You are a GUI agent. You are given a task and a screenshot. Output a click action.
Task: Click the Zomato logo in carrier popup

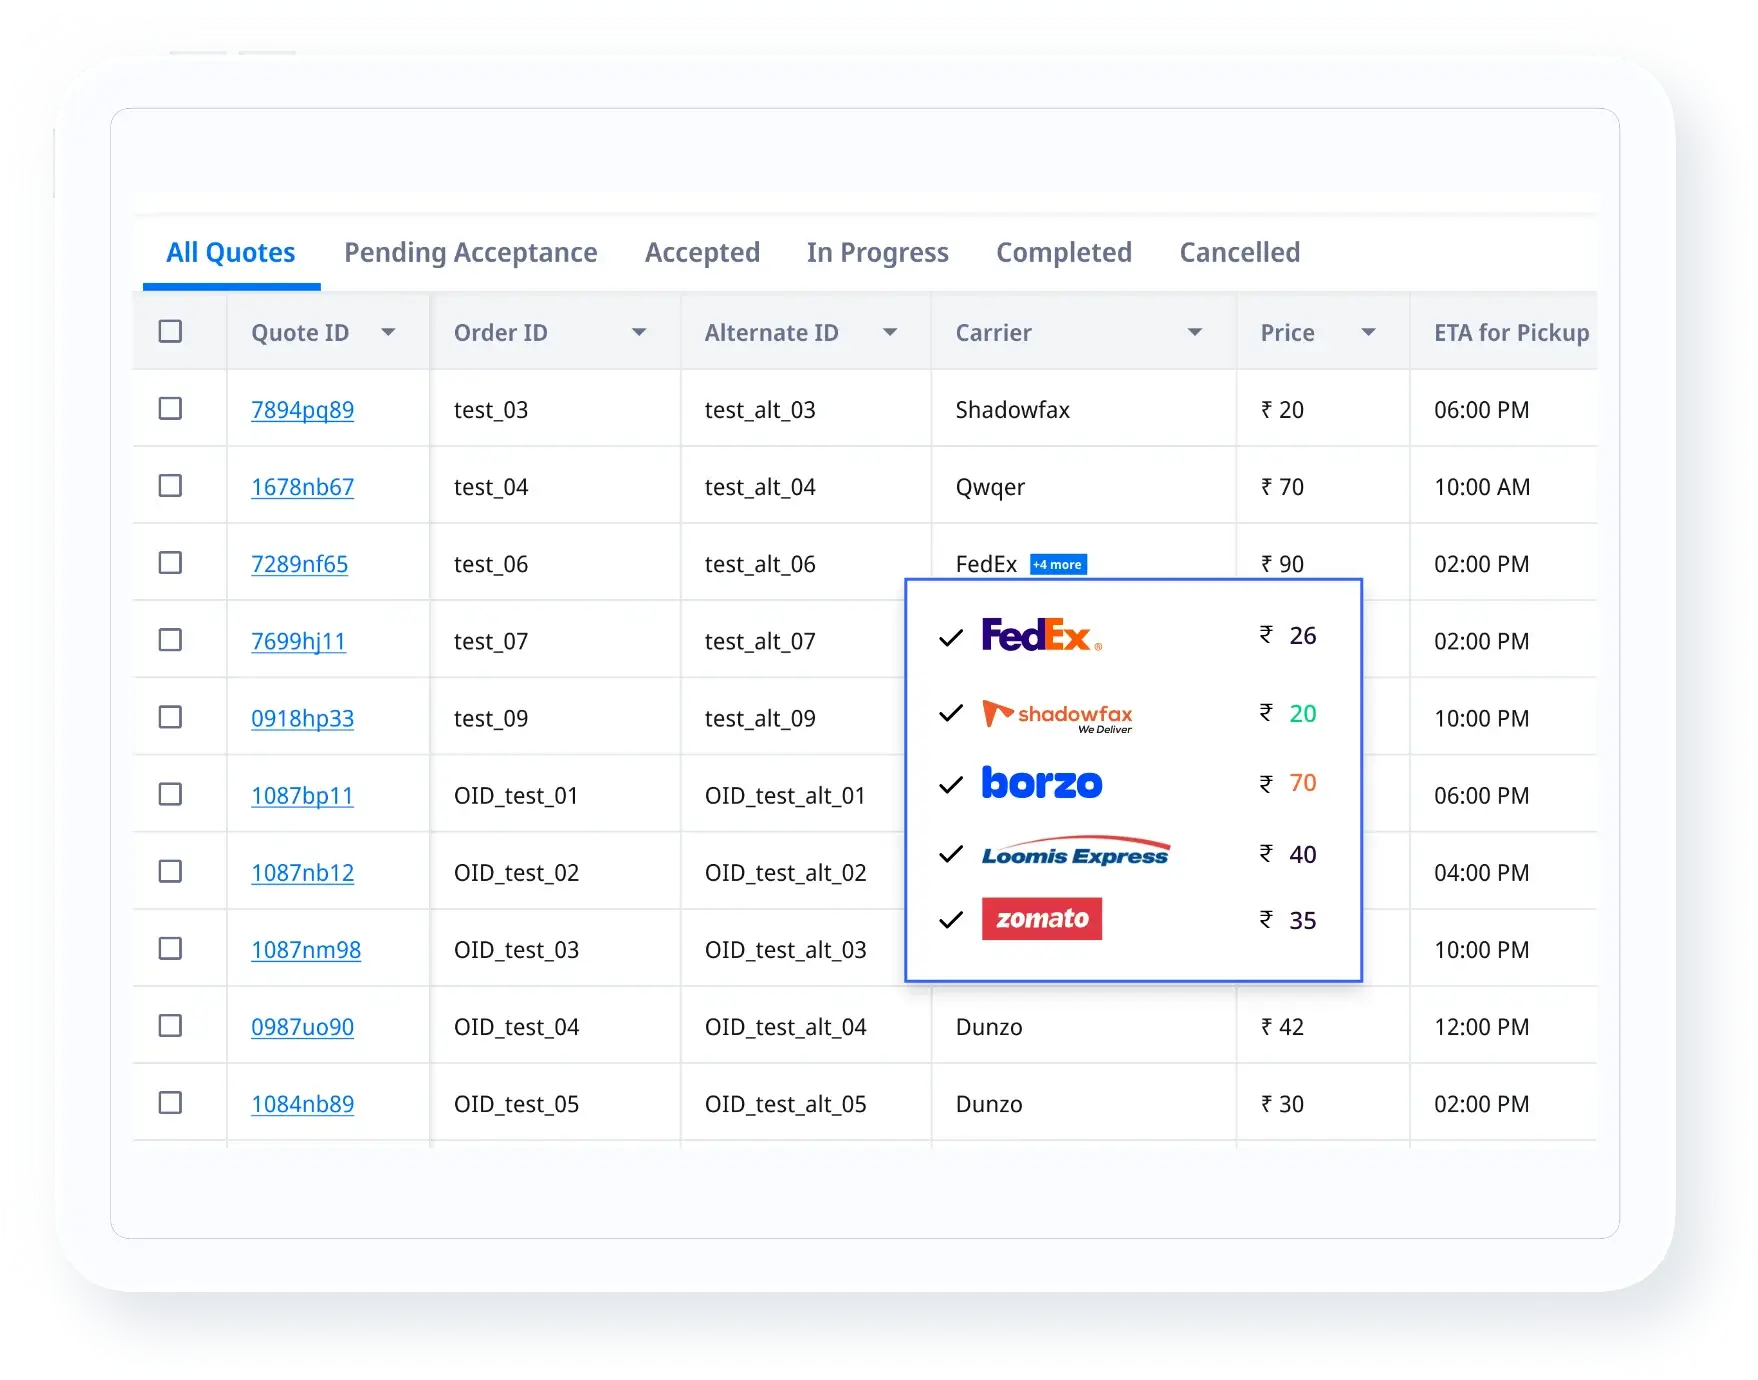pyautogui.click(x=1041, y=919)
